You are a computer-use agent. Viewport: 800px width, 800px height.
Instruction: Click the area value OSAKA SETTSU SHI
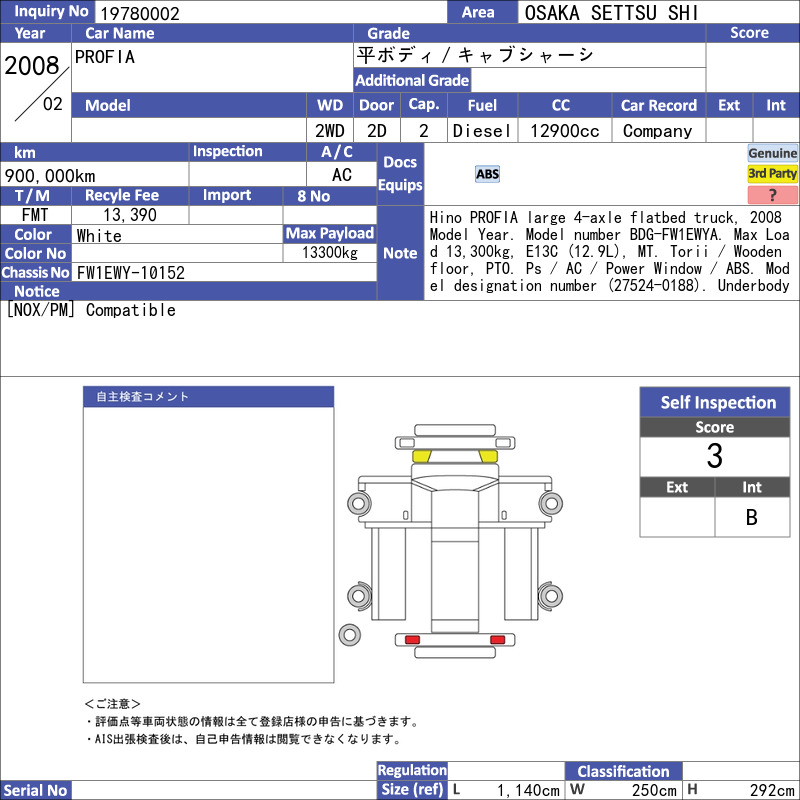pos(611,13)
